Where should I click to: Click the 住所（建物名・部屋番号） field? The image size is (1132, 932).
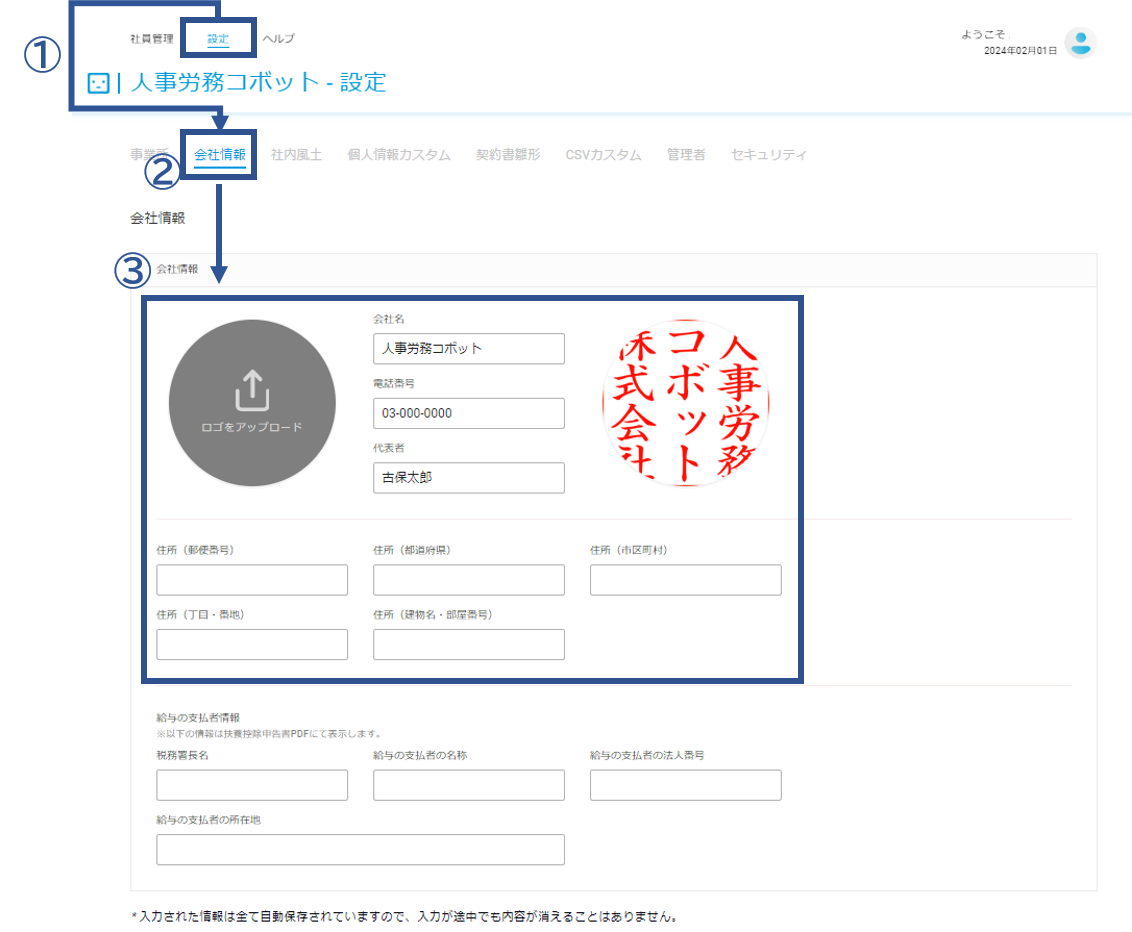click(x=469, y=644)
